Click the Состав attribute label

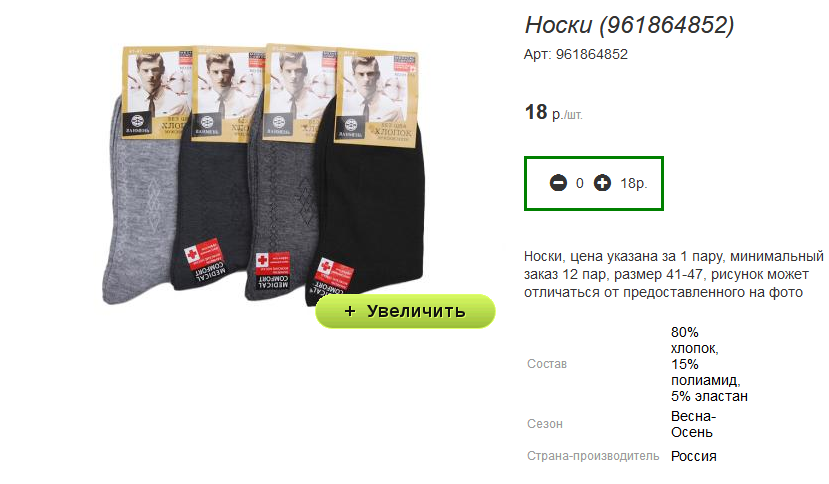click(547, 364)
